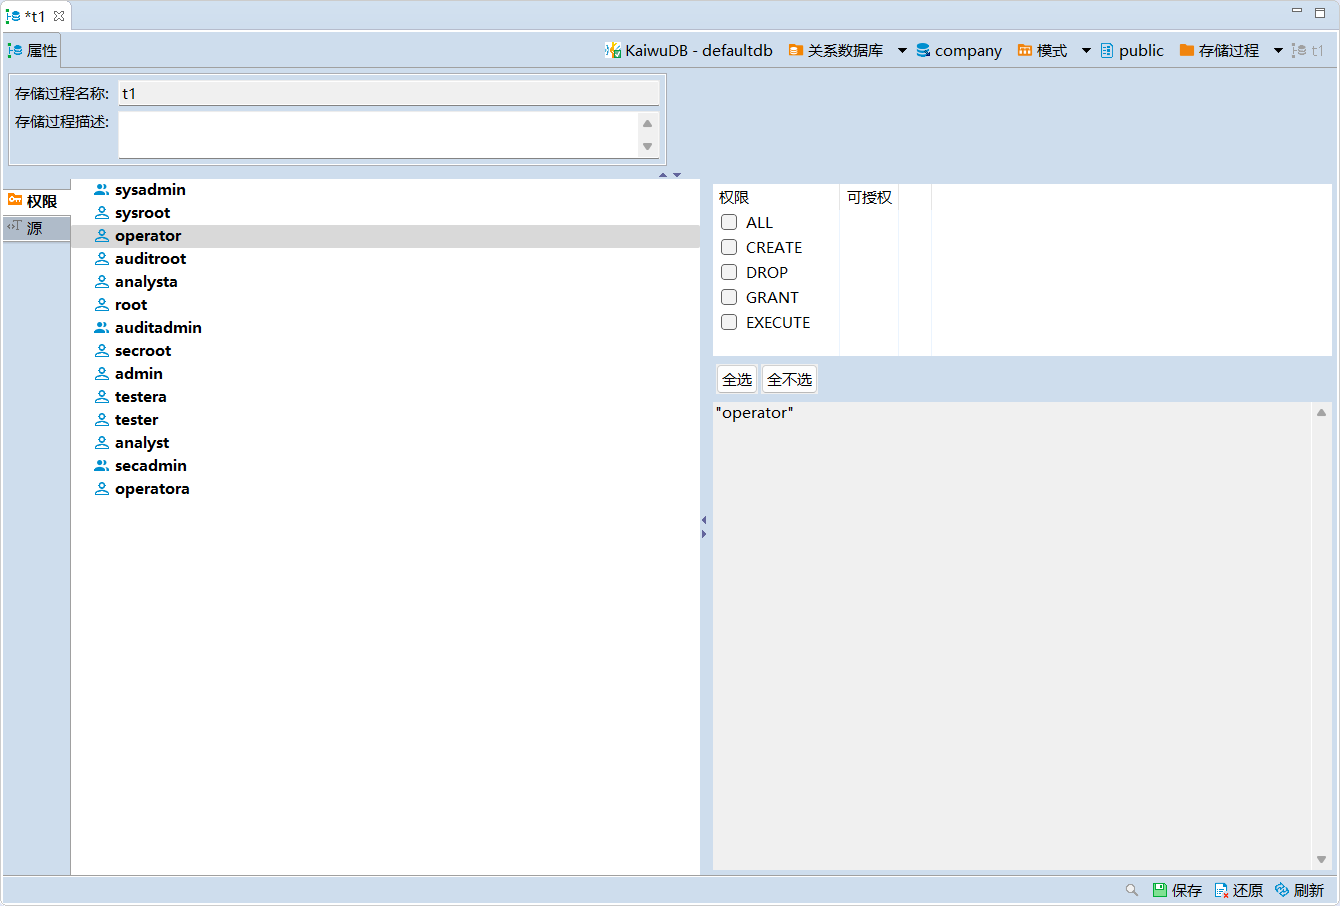Open the 属性 tab
Image resolution: width=1340 pixels, height=906 pixels.
pos(33,50)
